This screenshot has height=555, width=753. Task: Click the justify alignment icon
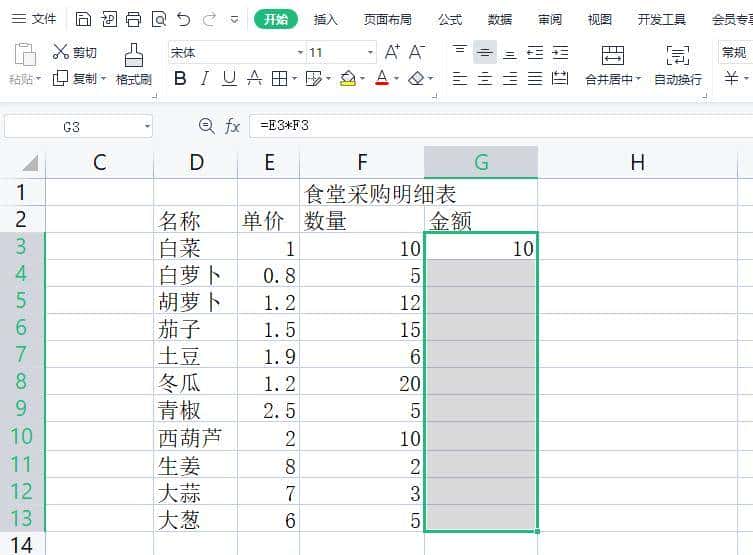pyautogui.click(x=535, y=78)
